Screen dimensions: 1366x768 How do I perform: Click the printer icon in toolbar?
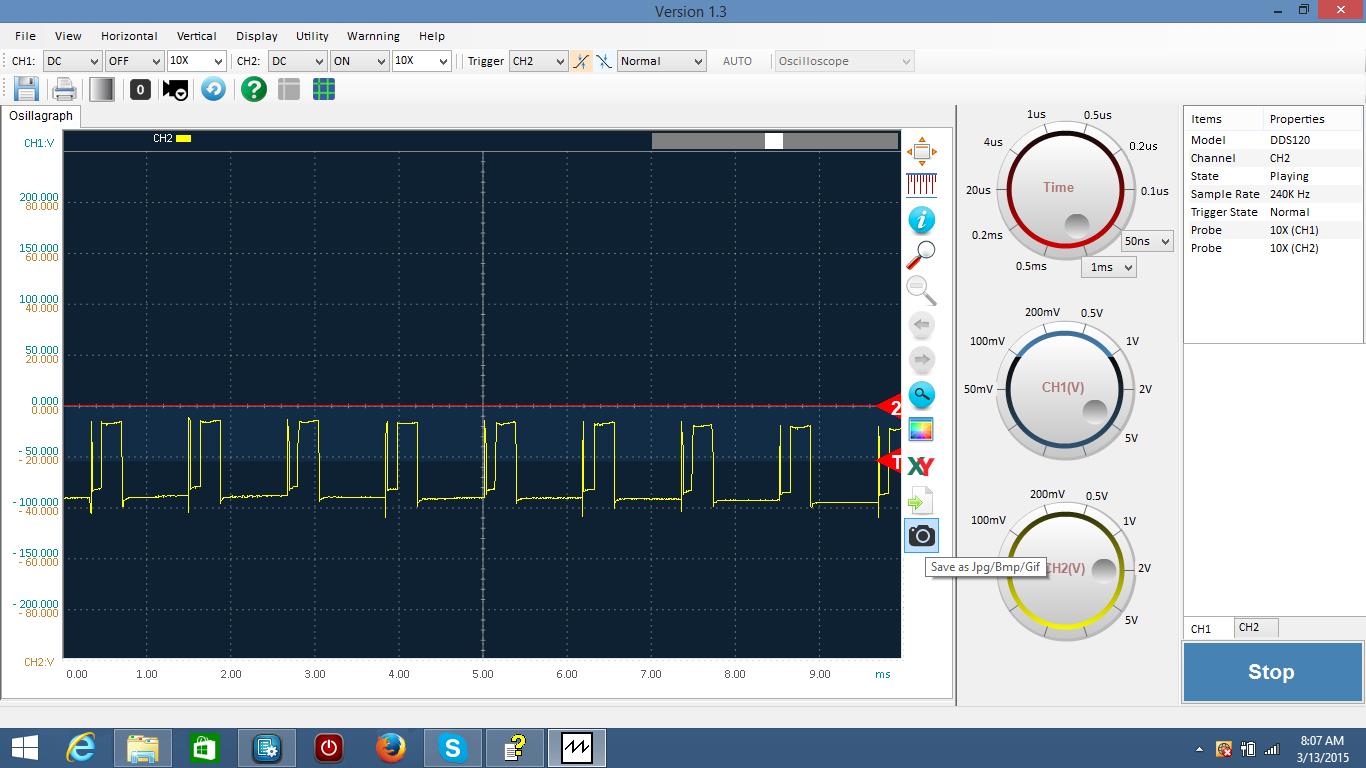coord(64,89)
